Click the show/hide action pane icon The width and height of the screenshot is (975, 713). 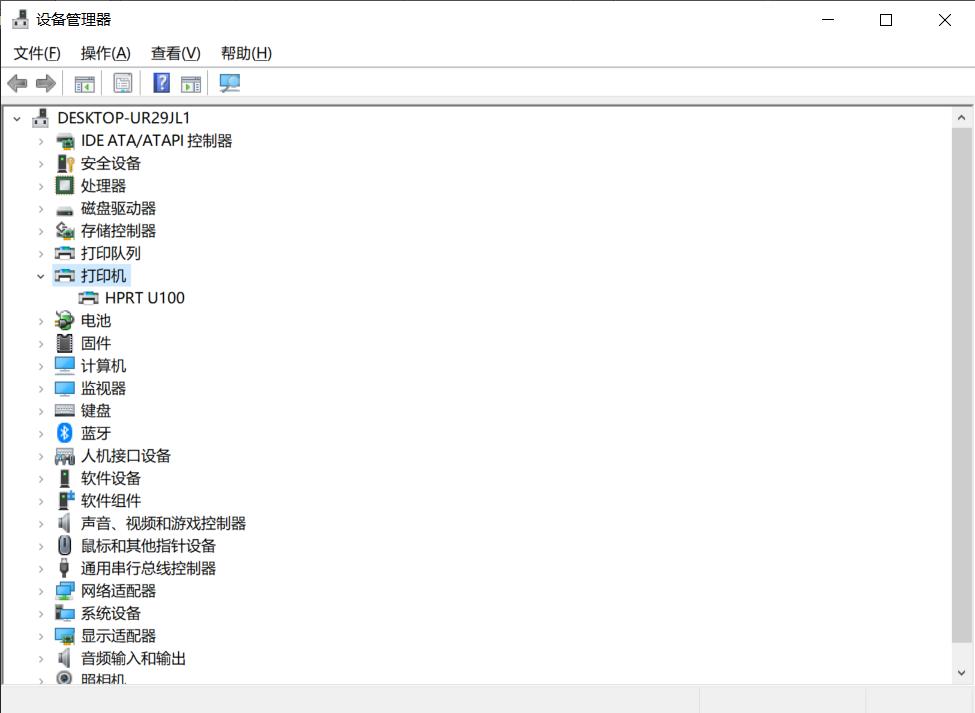click(x=191, y=83)
